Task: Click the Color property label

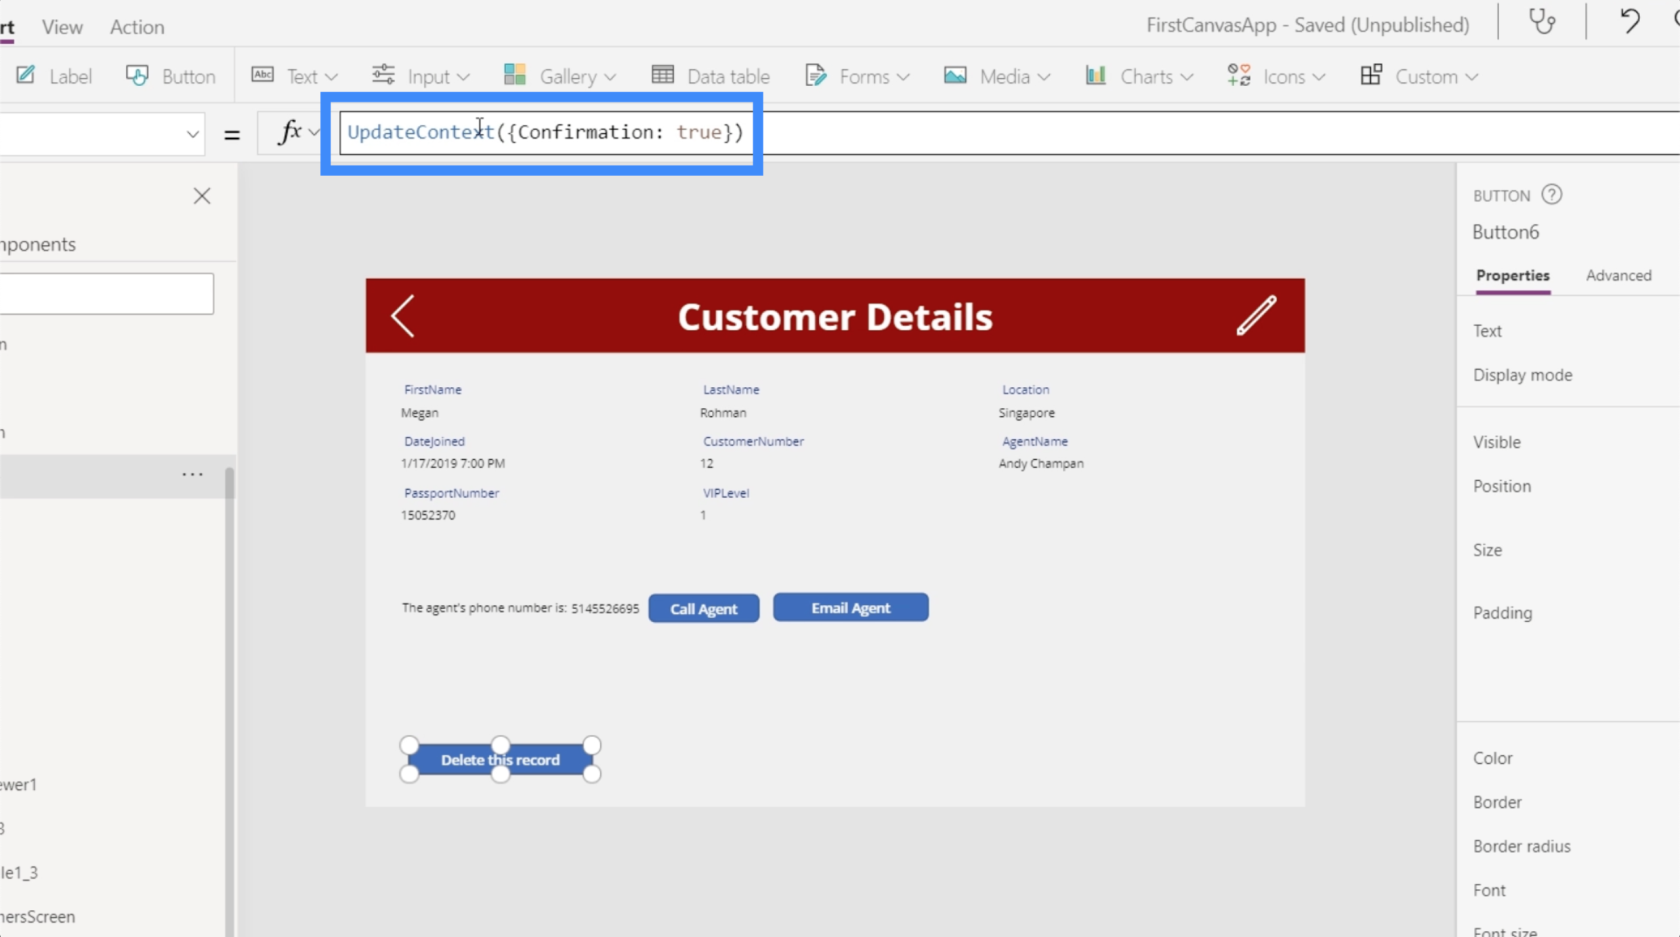Action: pos(1493,758)
